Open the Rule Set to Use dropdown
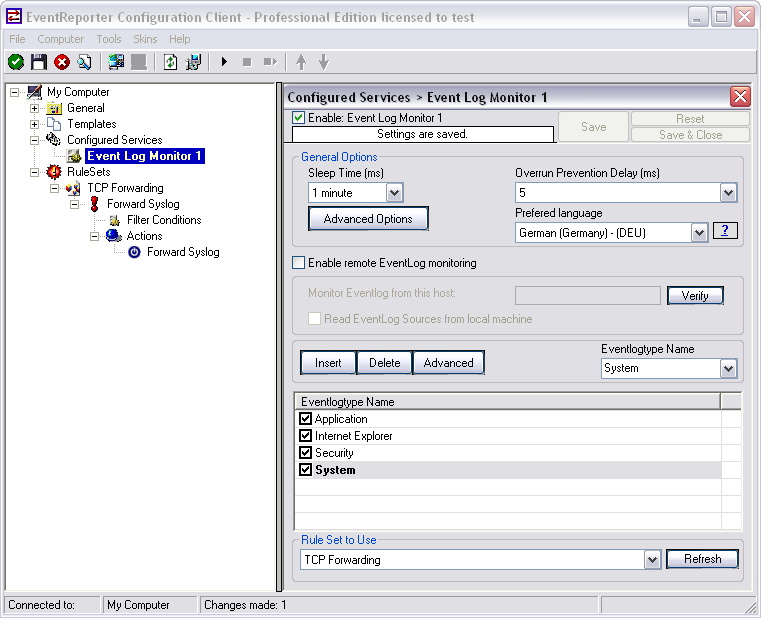The height and width of the screenshot is (618, 761). click(x=652, y=560)
